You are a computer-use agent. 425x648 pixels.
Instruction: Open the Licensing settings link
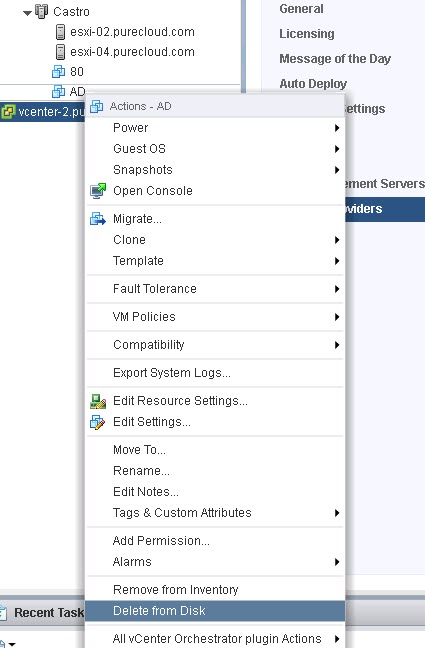coord(307,34)
